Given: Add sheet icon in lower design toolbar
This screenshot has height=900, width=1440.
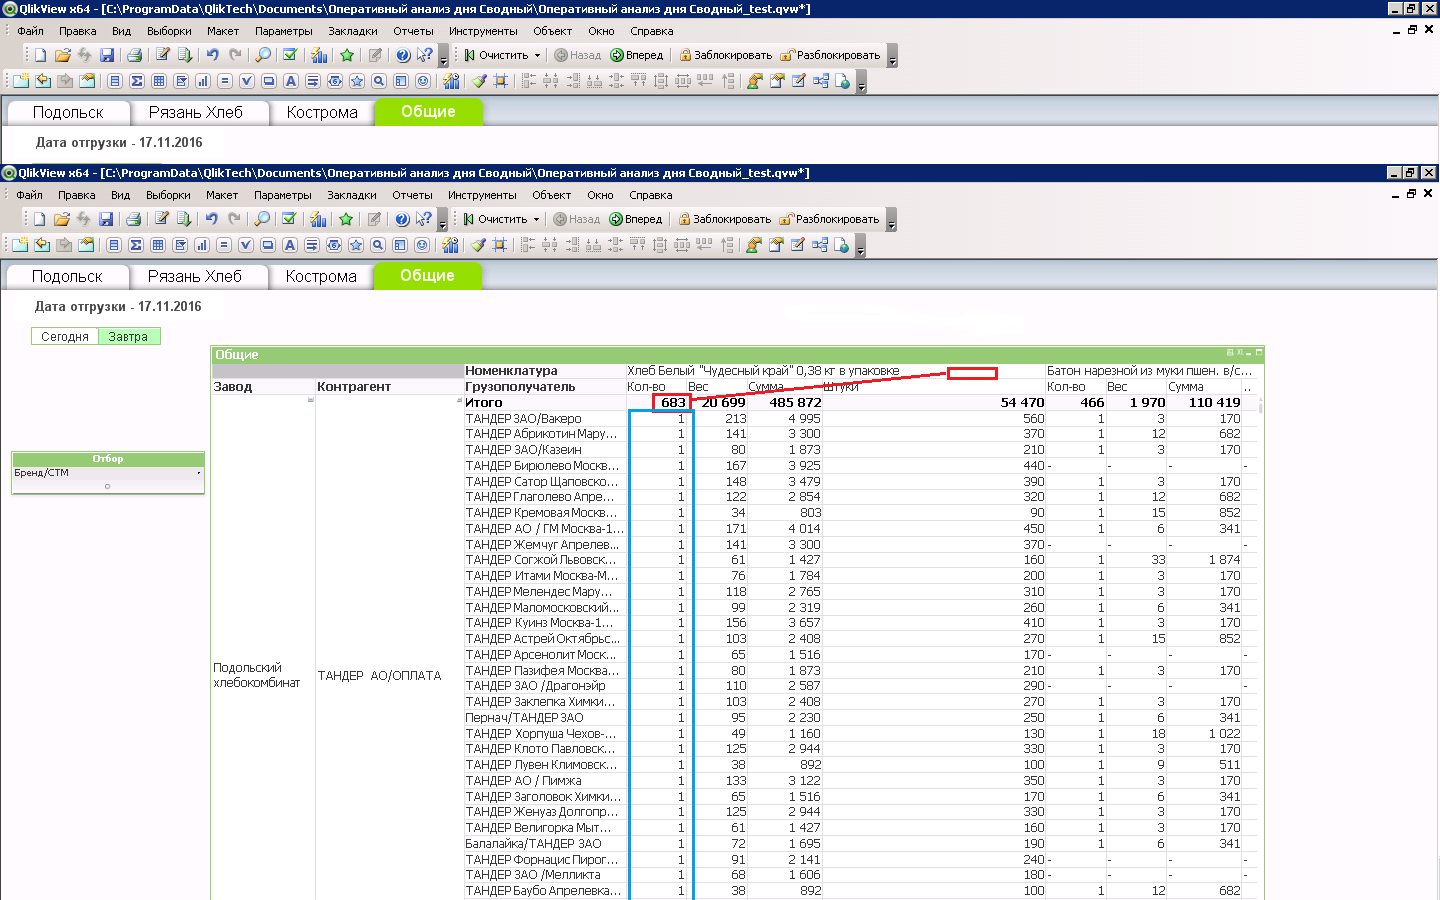Looking at the screenshot, I should [20, 245].
